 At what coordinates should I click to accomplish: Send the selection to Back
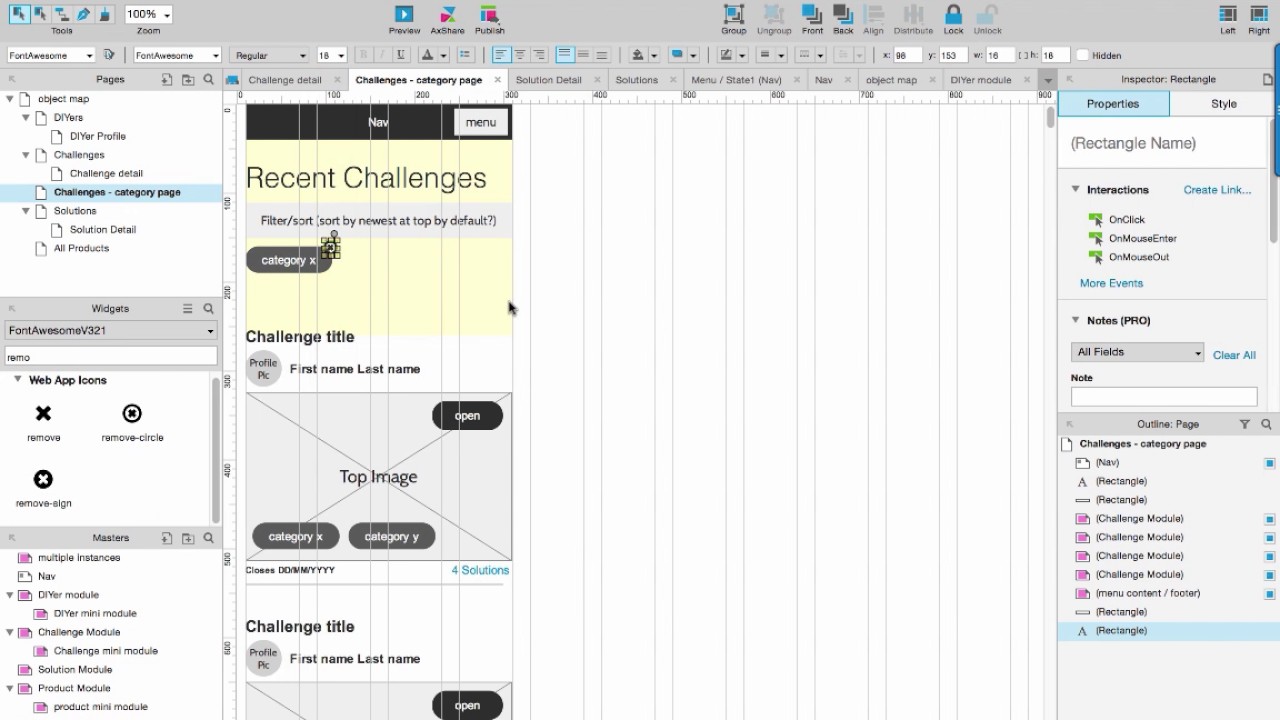(x=843, y=14)
